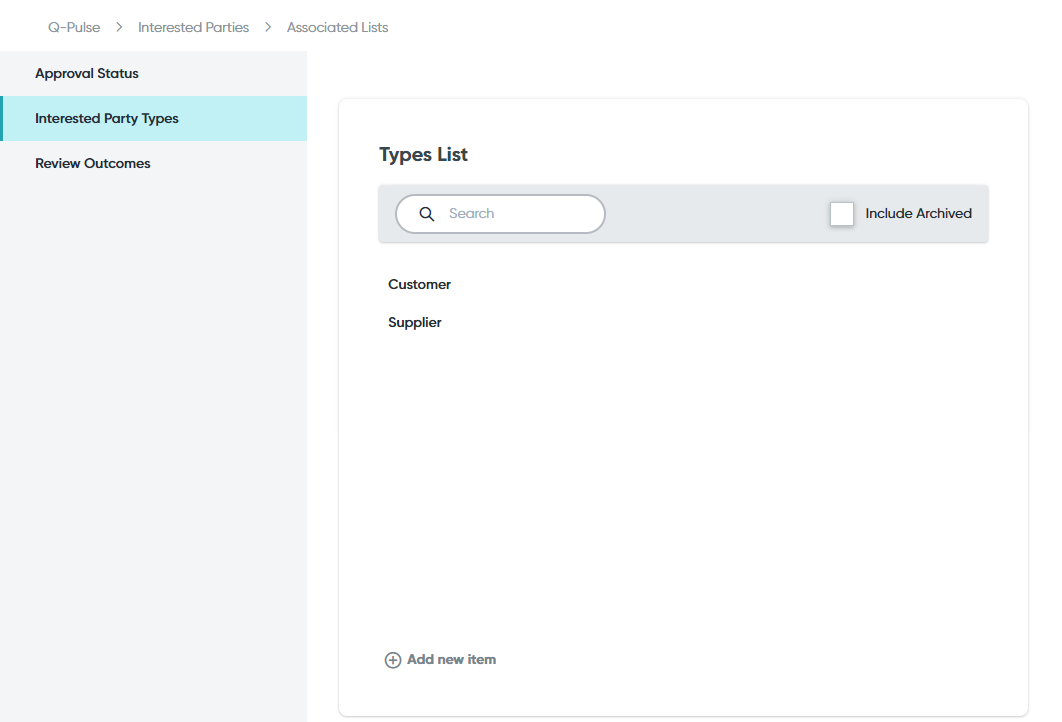
Task: Go to Q-Pulse breadcrumb link
Action: [74, 27]
